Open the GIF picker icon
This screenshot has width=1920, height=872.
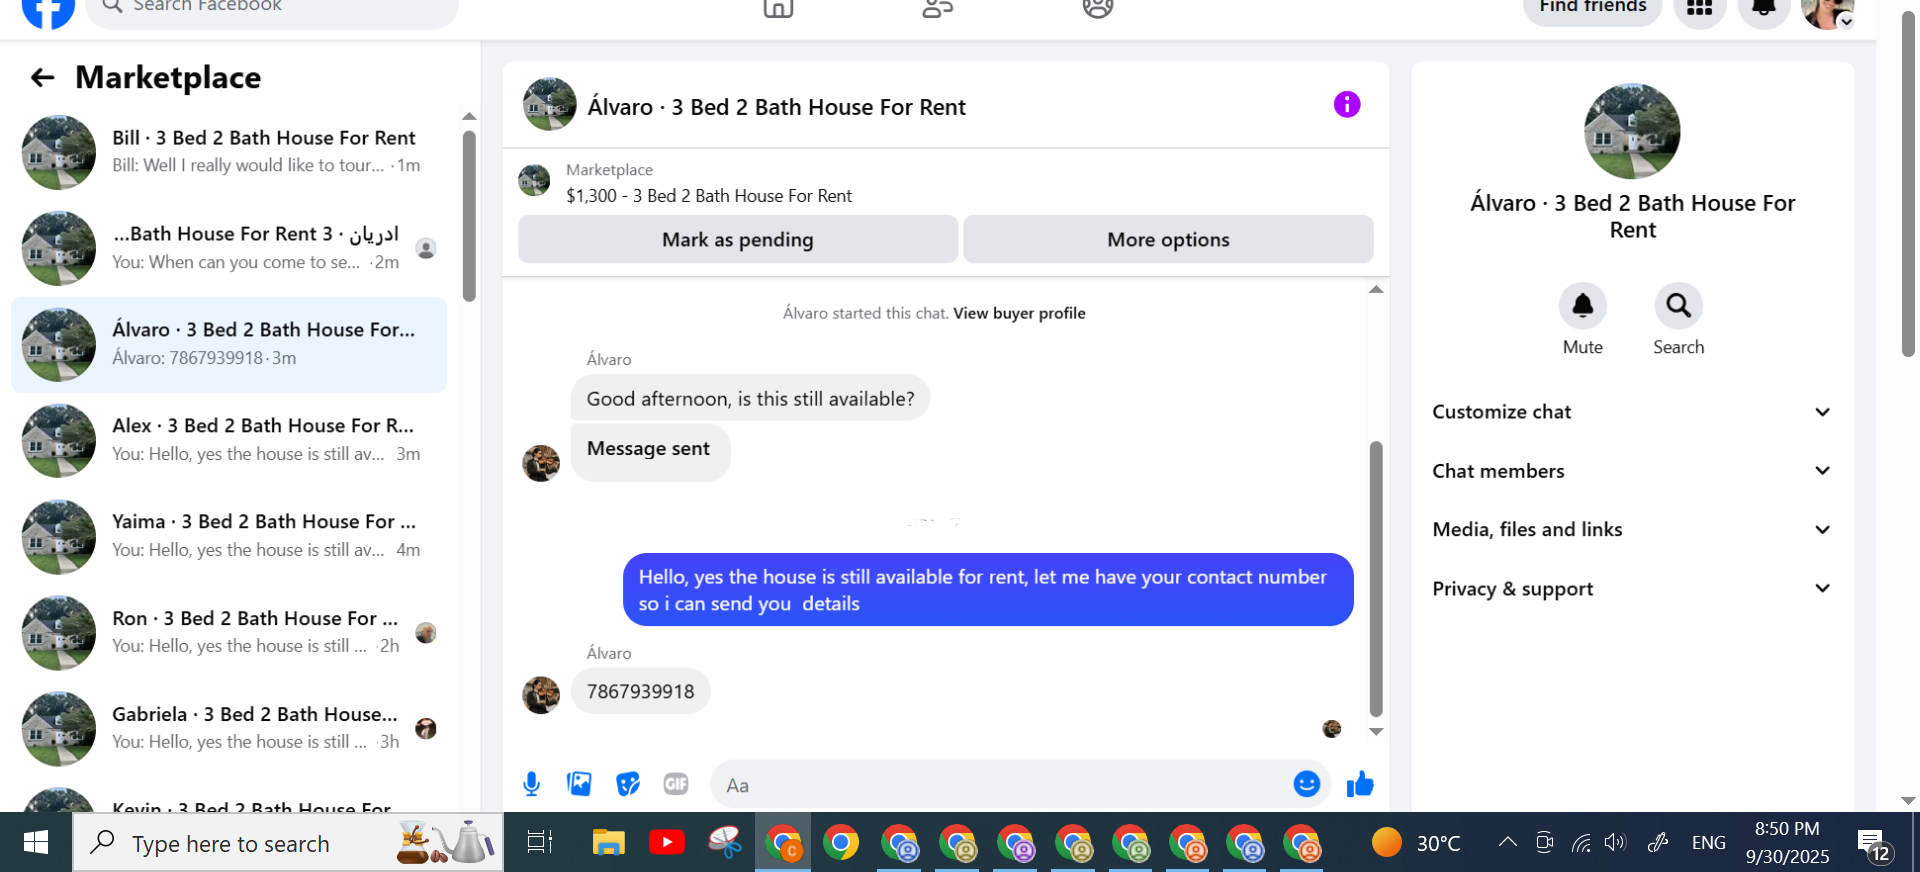[676, 784]
